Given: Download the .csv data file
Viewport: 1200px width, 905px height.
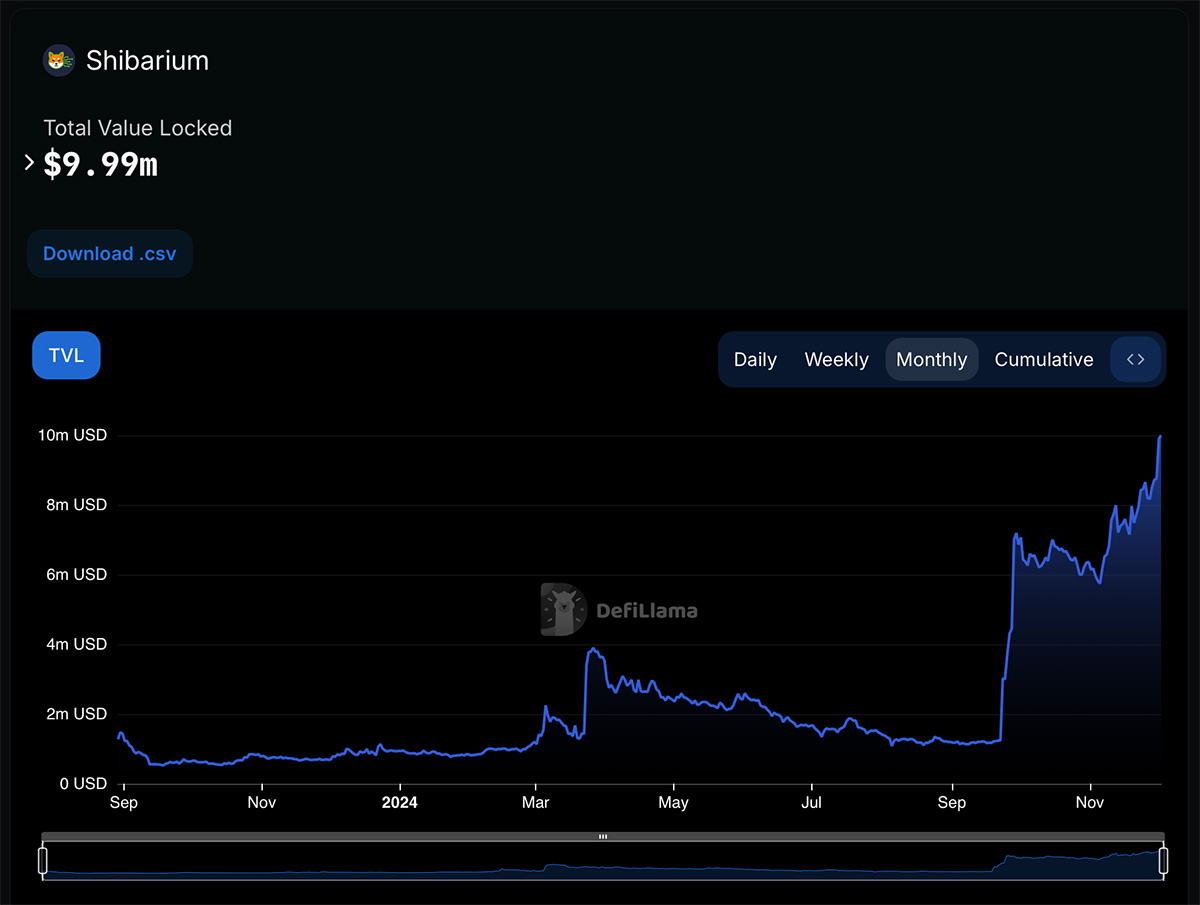Looking at the screenshot, I should point(110,254).
